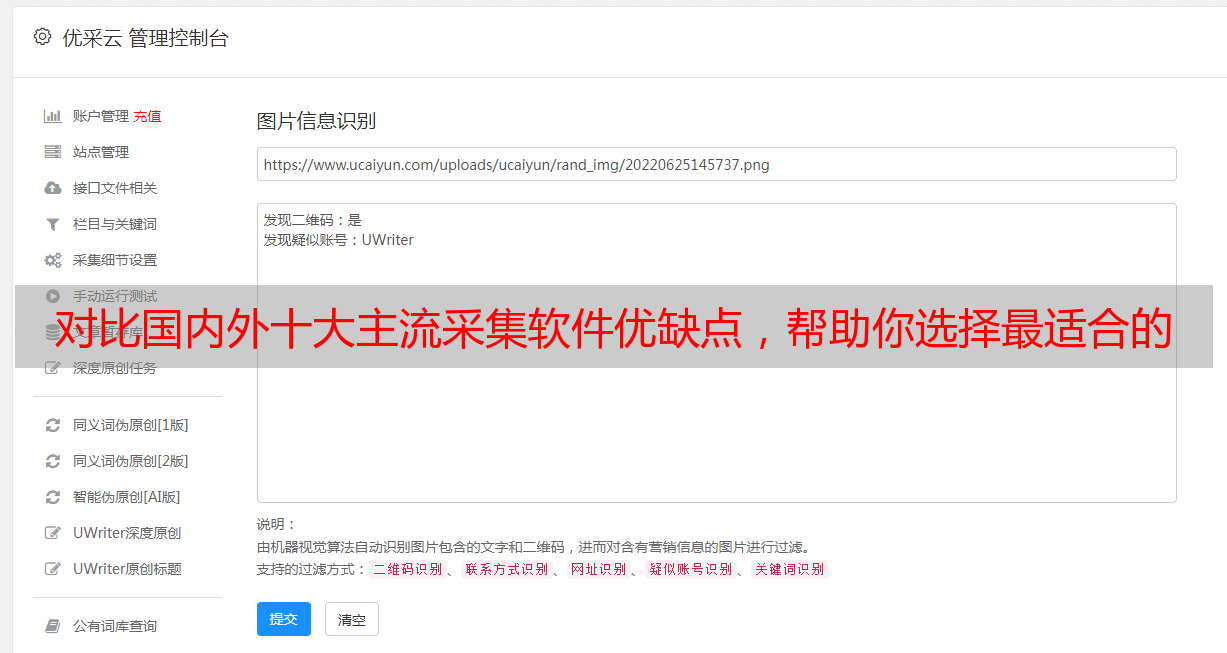Image resolution: width=1227 pixels, height=653 pixels.
Task: Click the refresh icon for 智能伪原创[AI版]
Action: point(53,497)
